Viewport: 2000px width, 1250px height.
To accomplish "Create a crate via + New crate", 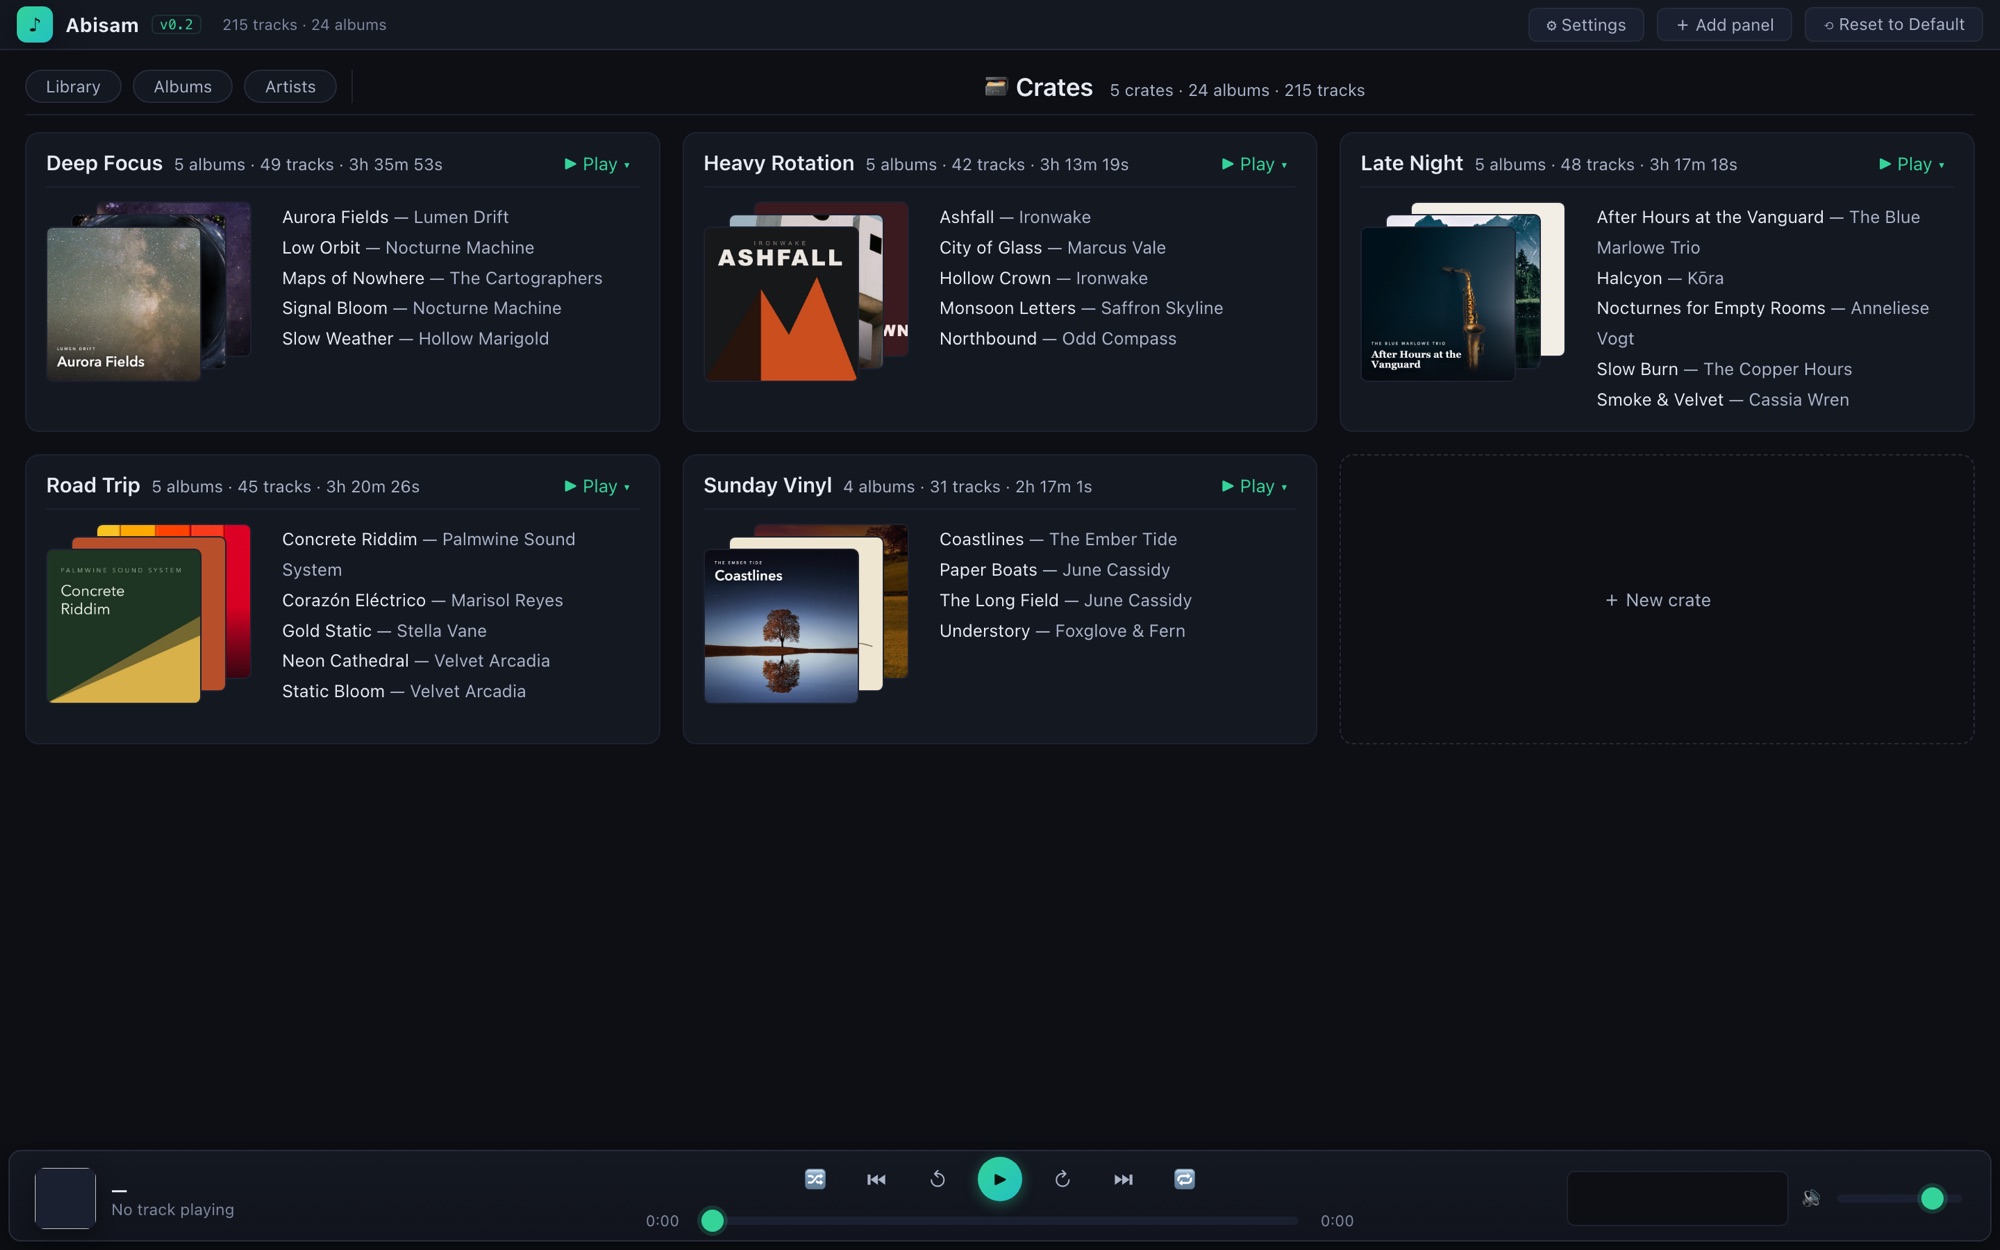I will click(x=1657, y=600).
